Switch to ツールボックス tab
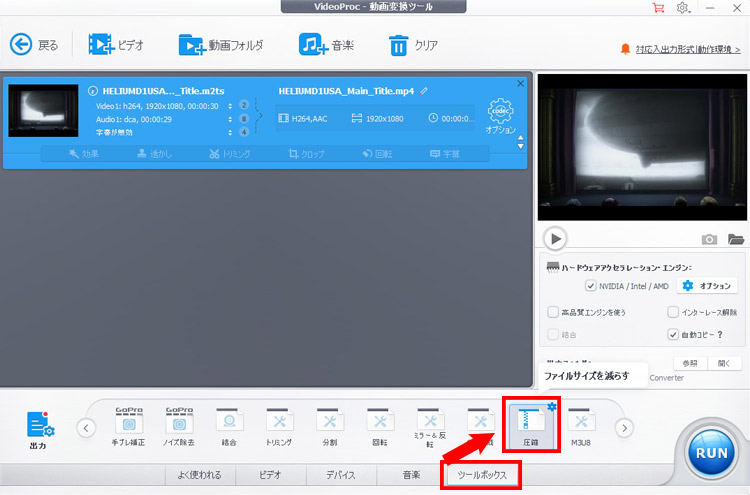The image size is (750, 495). (482, 475)
